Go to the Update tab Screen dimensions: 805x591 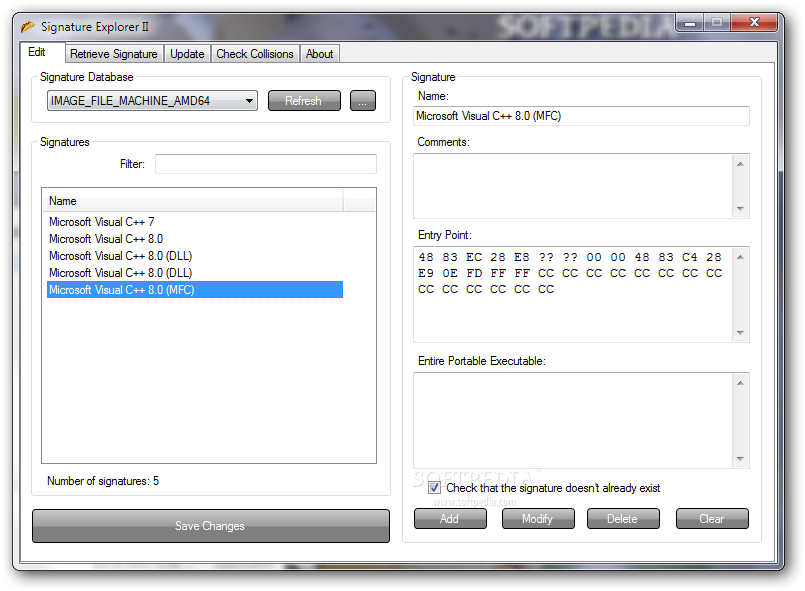coord(187,54)
